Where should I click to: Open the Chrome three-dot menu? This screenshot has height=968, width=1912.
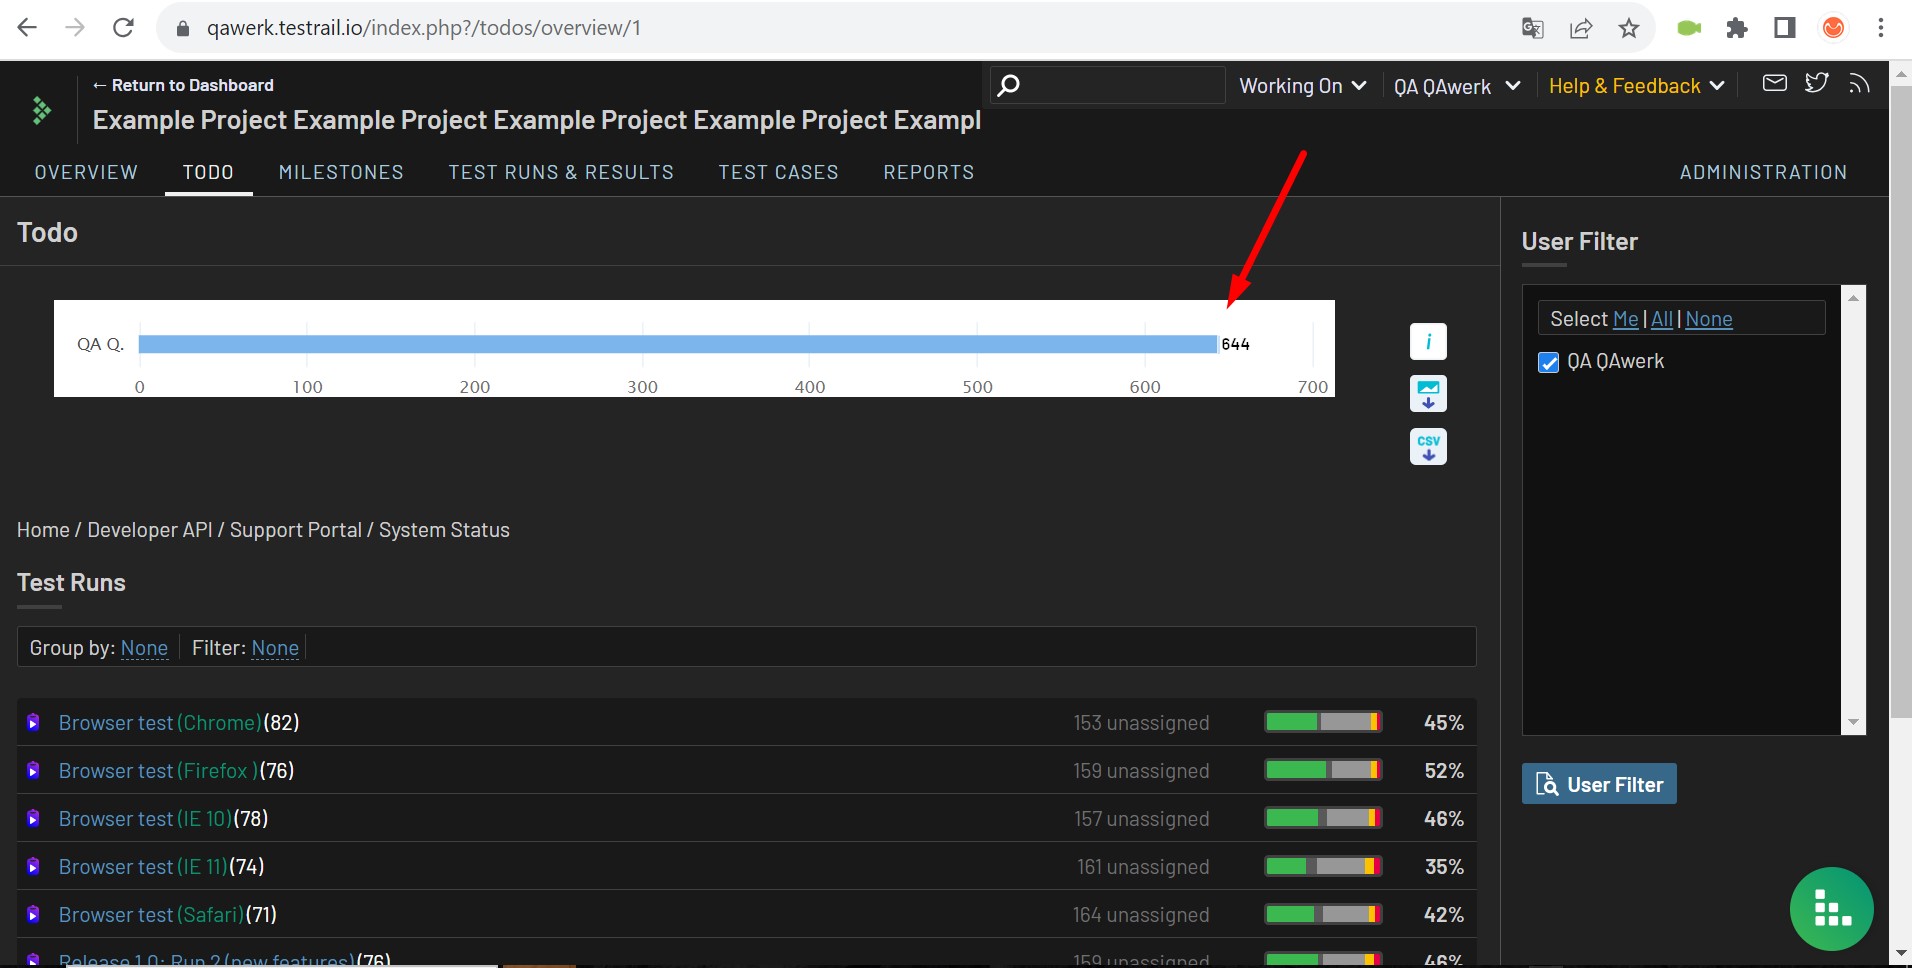(1881, 28)
